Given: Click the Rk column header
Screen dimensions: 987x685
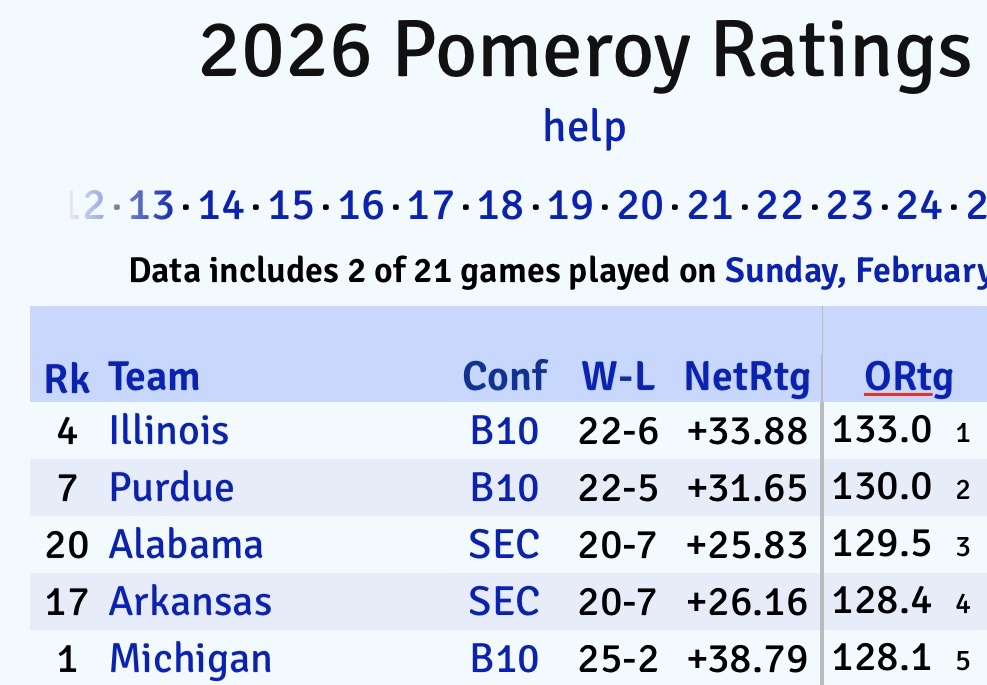Looking at the screenshot, I should 67,379.
